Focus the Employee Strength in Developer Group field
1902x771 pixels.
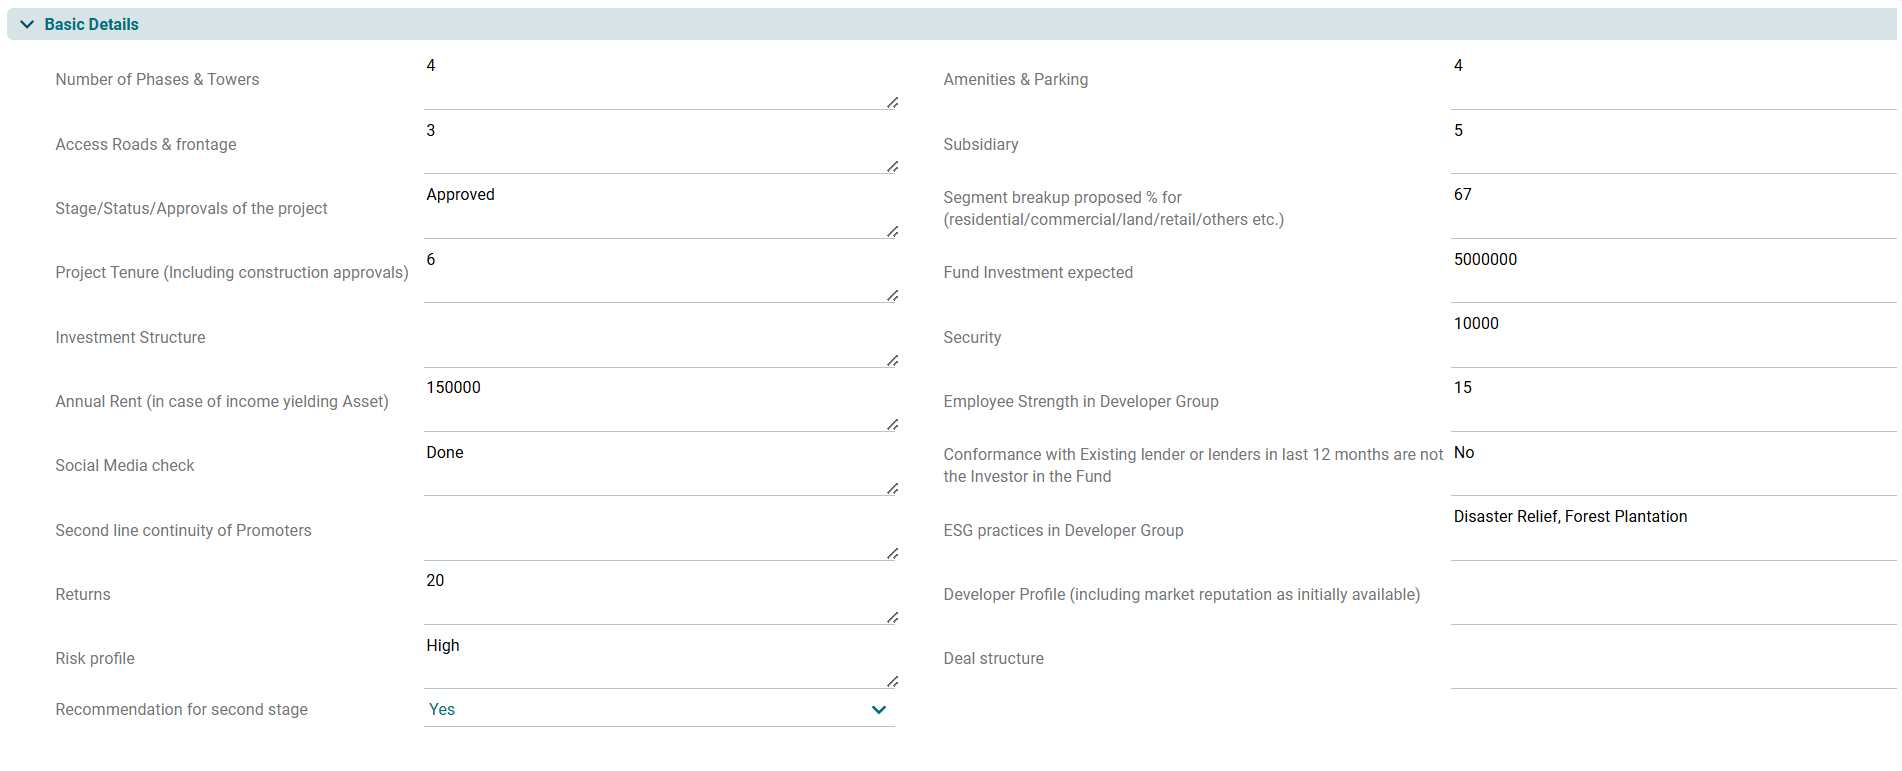pyautogui.click(x=1670, y=401)
